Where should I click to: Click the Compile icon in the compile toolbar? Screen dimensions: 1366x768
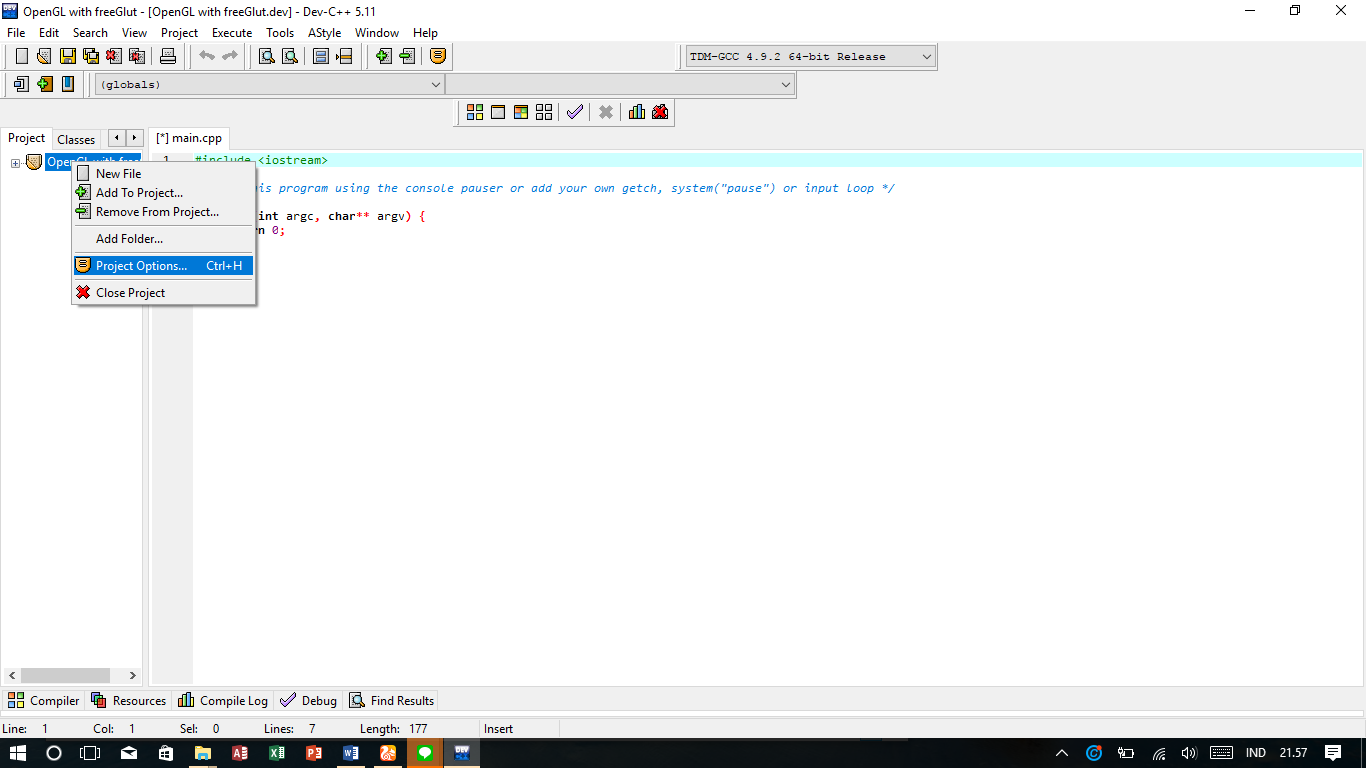click(x=475, y=112)
